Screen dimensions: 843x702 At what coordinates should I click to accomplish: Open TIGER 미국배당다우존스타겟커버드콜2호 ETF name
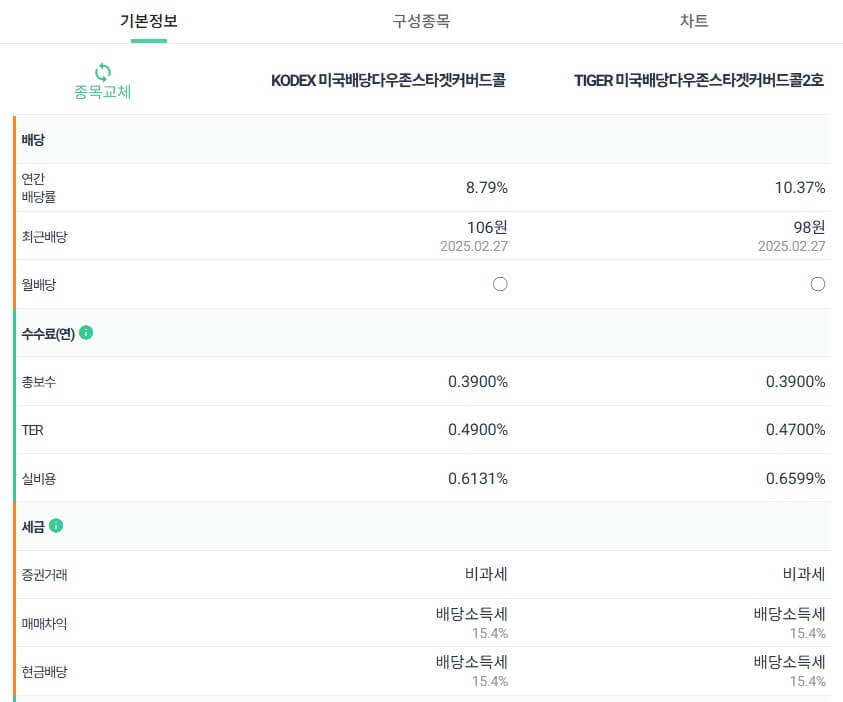(x=699, y=80)
